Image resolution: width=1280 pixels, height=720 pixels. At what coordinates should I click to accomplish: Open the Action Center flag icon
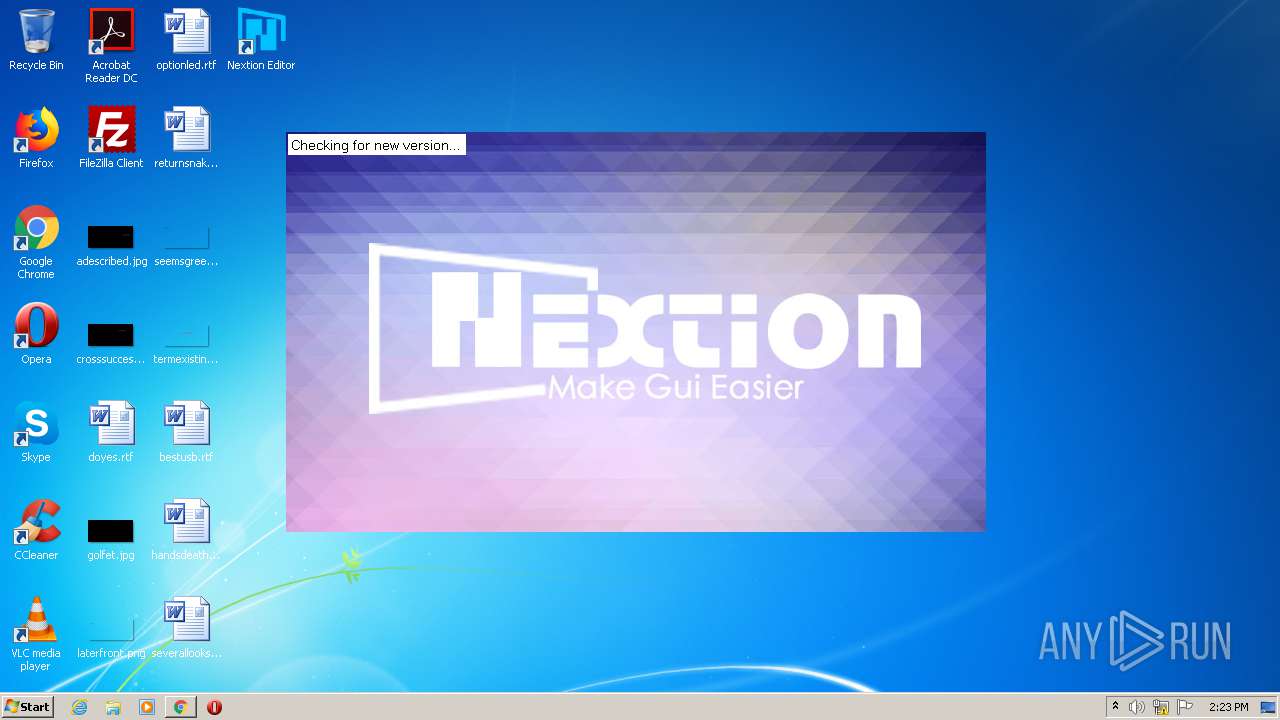(x=1185, y=707)
